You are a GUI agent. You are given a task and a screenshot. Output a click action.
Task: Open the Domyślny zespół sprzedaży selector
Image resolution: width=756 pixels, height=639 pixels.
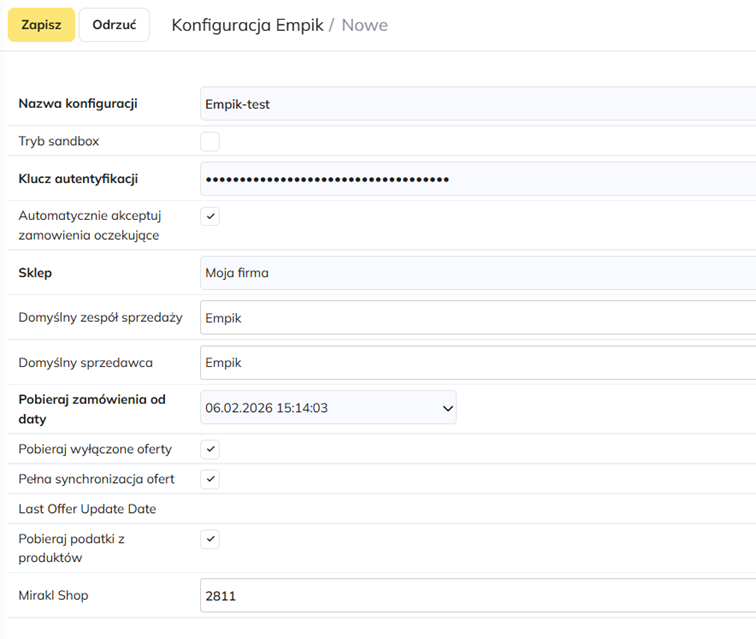click(478, 318)
